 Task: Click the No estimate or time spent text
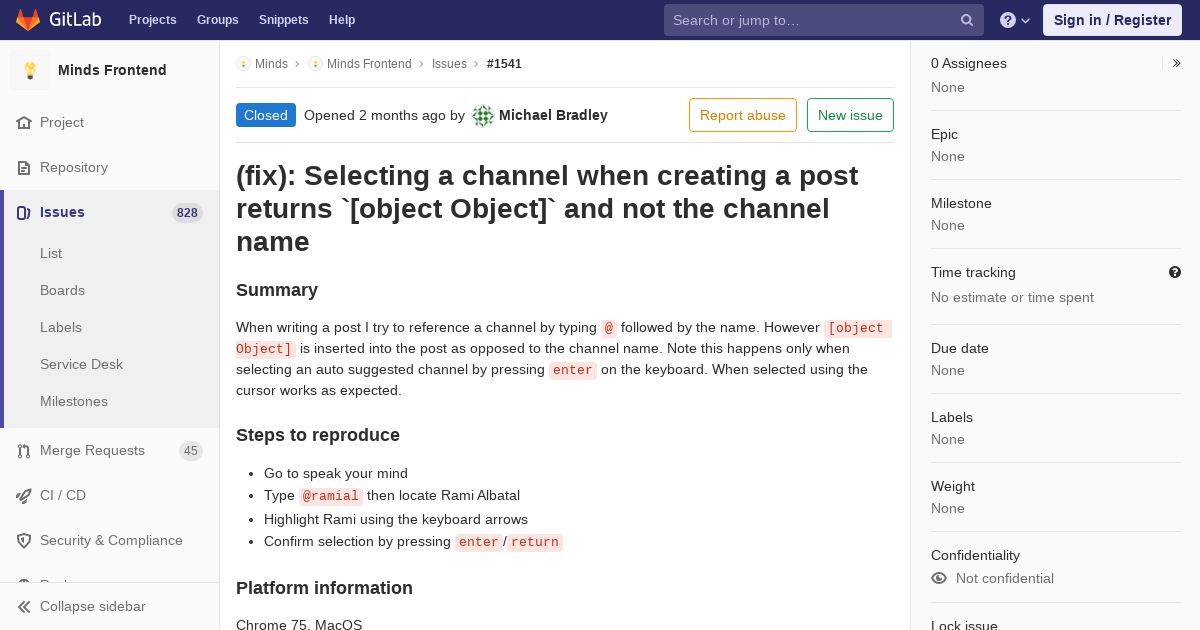click(x=1012, y=297)
